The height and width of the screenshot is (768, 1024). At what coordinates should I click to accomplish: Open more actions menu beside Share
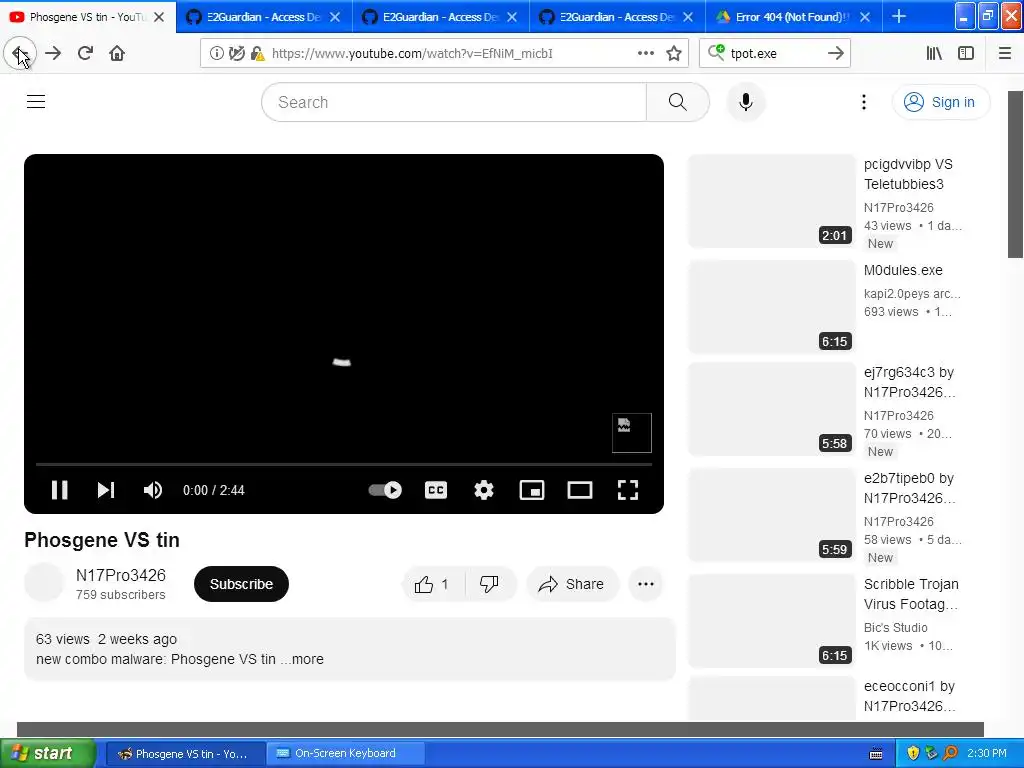click(646, 584)
